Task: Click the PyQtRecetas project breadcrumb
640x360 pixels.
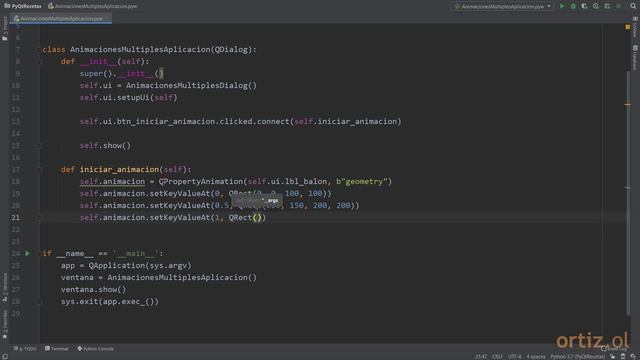Action: tap(23, 6)
